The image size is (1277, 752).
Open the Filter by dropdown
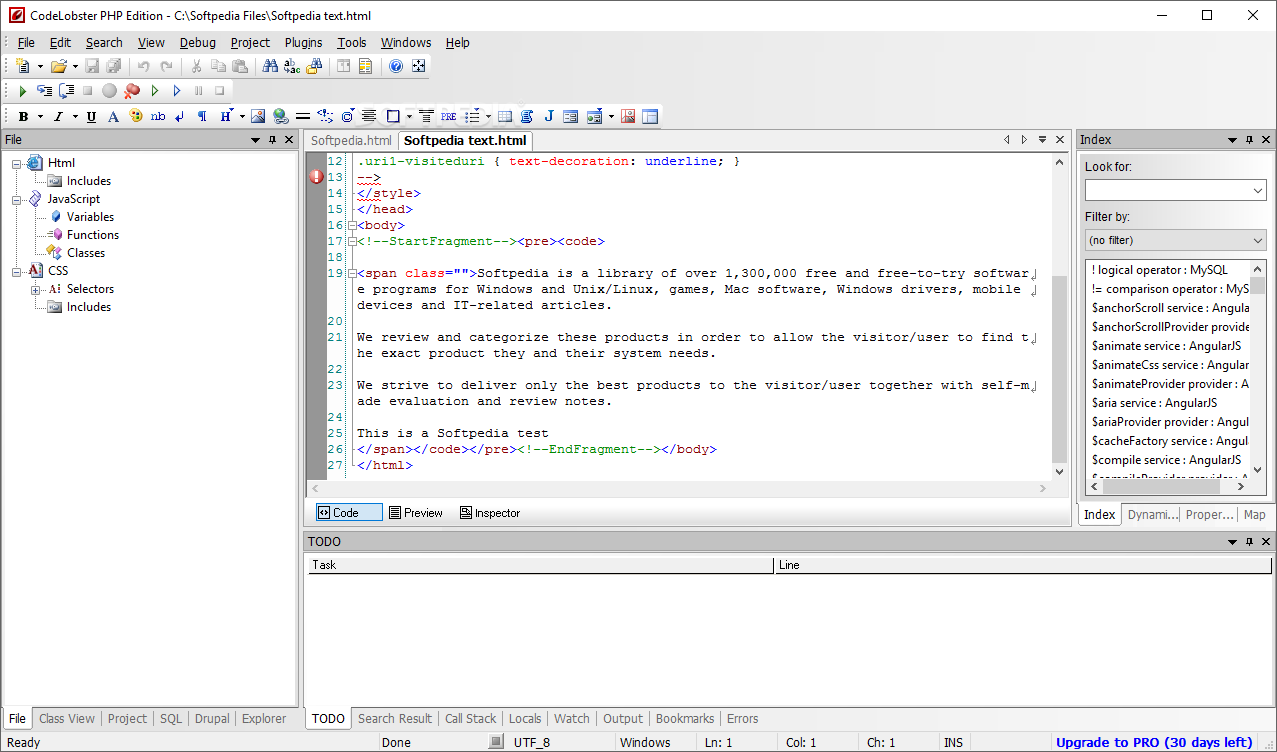(1175, 240)
